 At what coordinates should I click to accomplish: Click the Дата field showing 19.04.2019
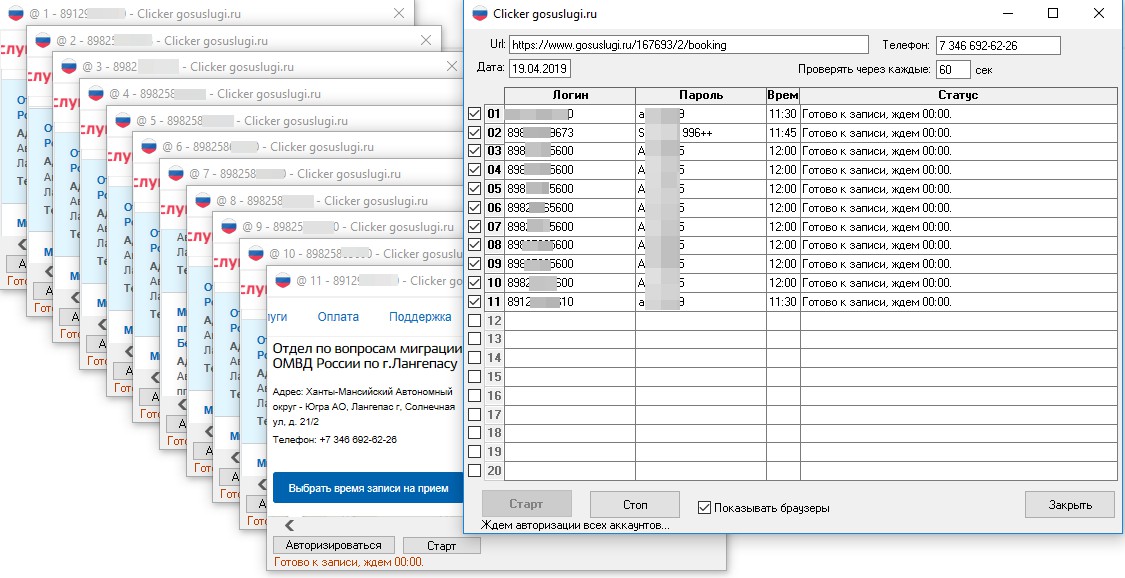(540, 70)
